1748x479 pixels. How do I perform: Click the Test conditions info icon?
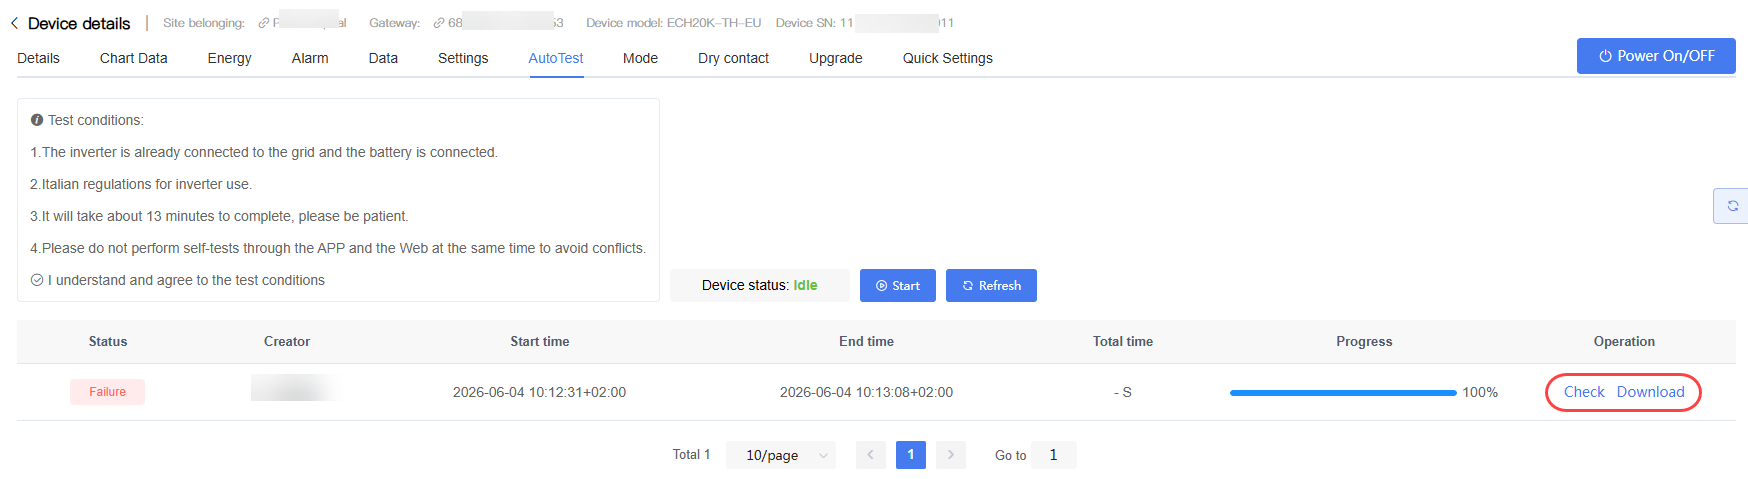pos(37,120)
